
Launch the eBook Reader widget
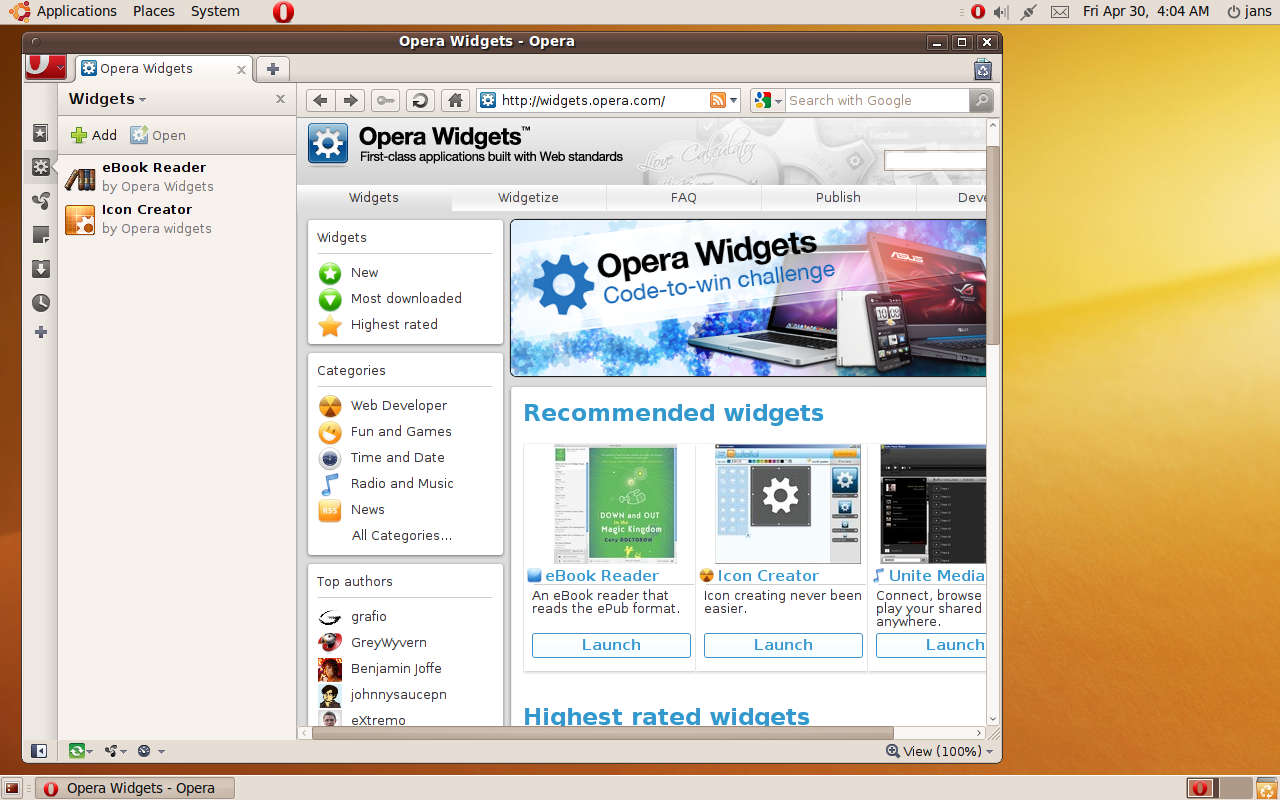(x=611, y=645)
